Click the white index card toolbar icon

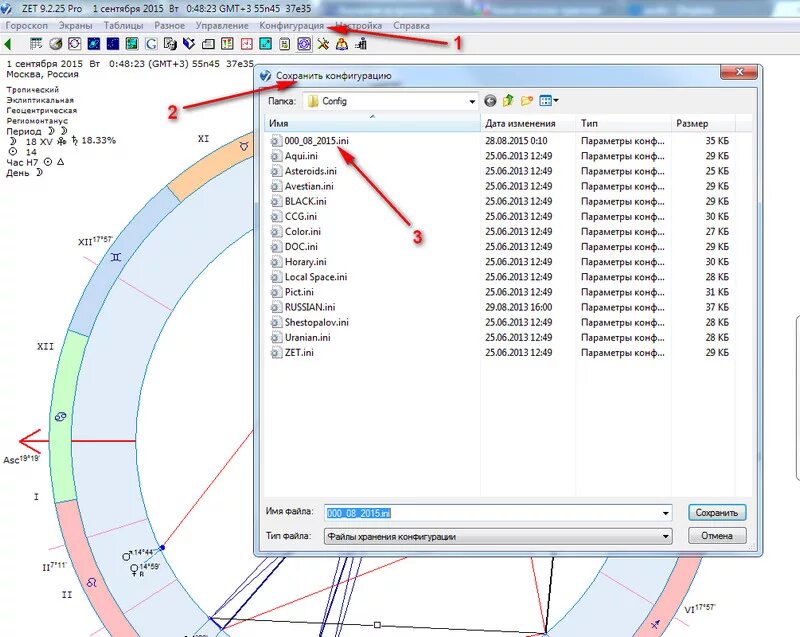coord(208,44)
